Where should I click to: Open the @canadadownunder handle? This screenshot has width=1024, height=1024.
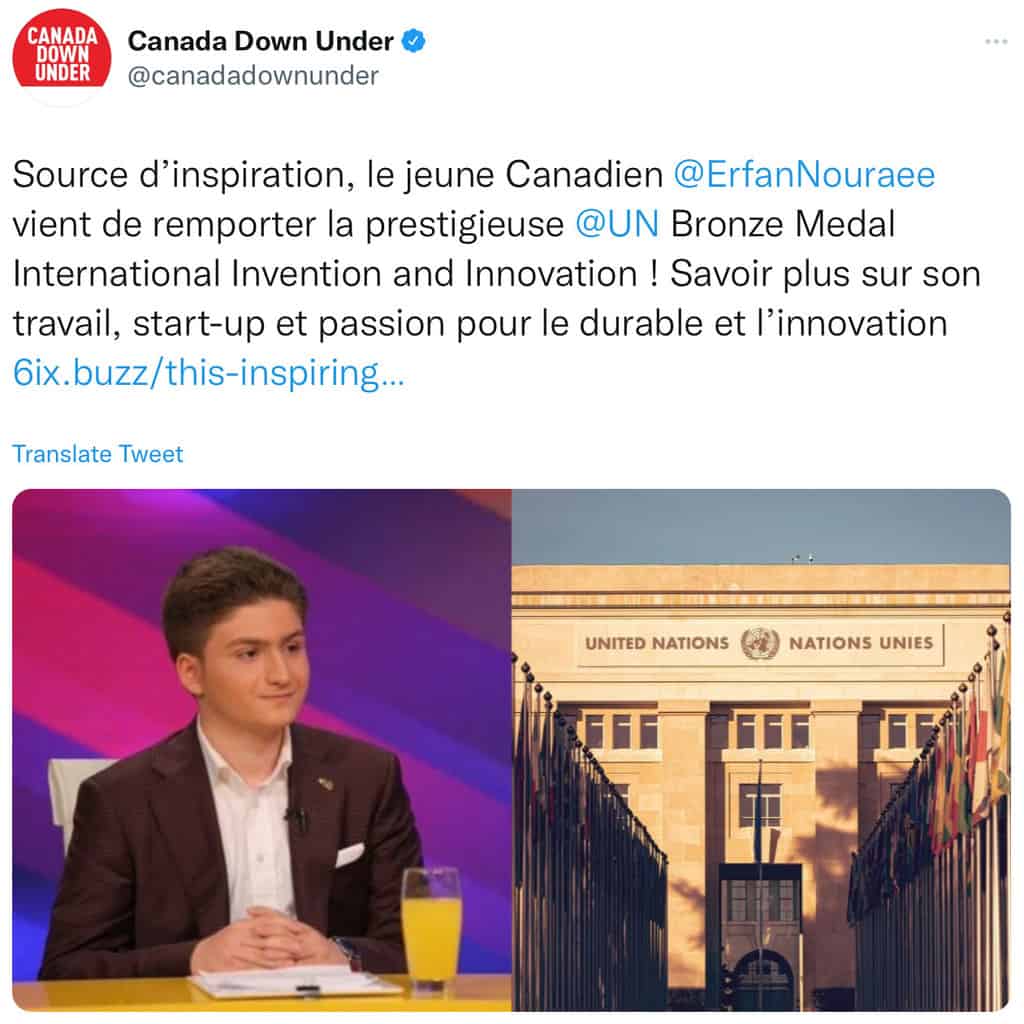(253, 76)
